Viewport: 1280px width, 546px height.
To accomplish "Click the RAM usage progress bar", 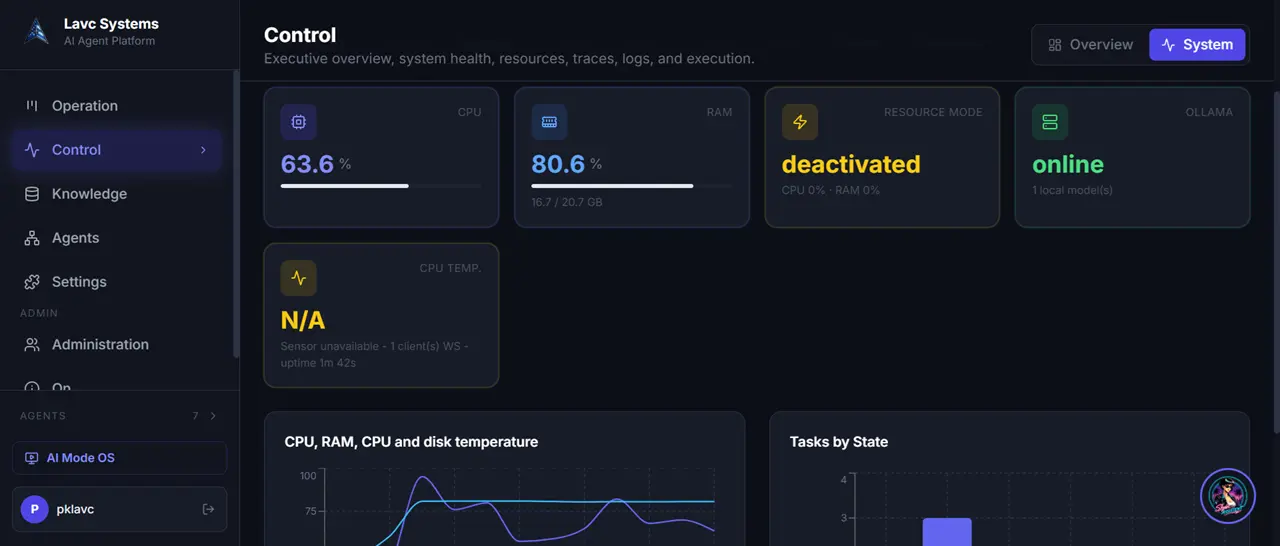I will pos(631,186).
